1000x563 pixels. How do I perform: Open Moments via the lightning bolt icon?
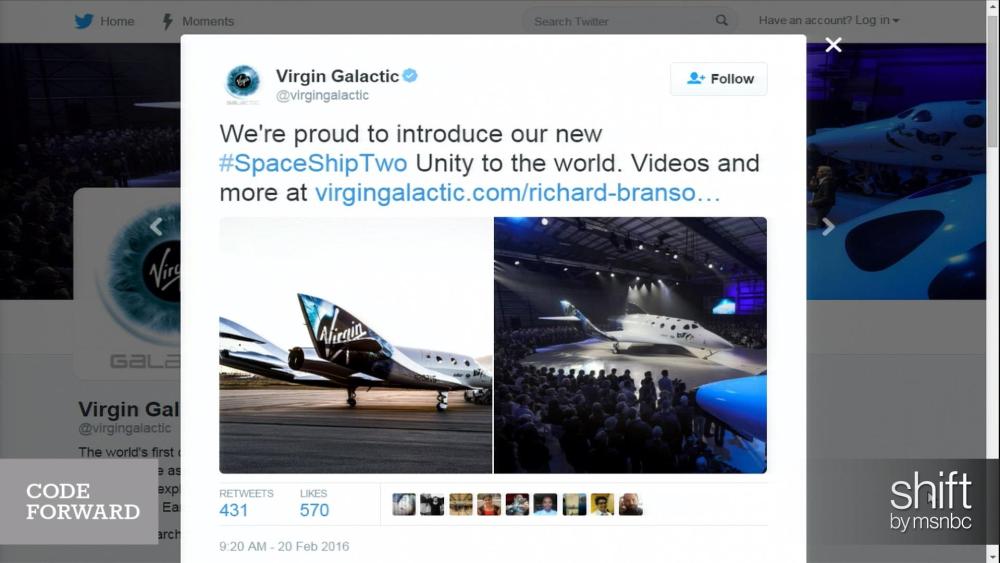point(167,21)
